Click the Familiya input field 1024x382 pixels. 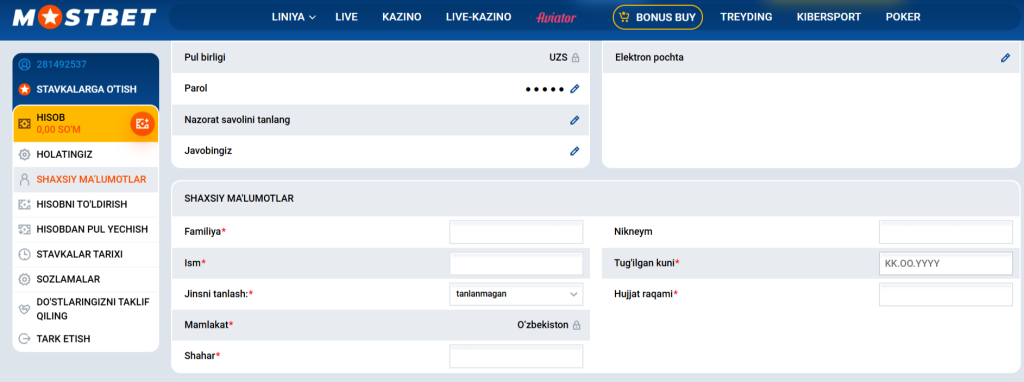tap(516, 232)
